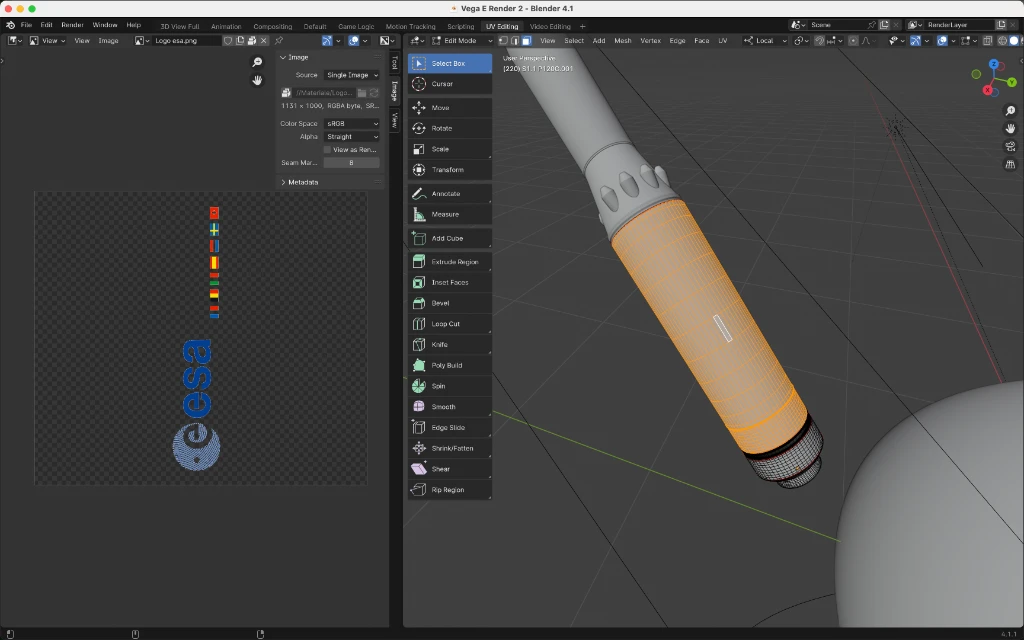
Task: Open the Render menu
Action: point(72,25)
